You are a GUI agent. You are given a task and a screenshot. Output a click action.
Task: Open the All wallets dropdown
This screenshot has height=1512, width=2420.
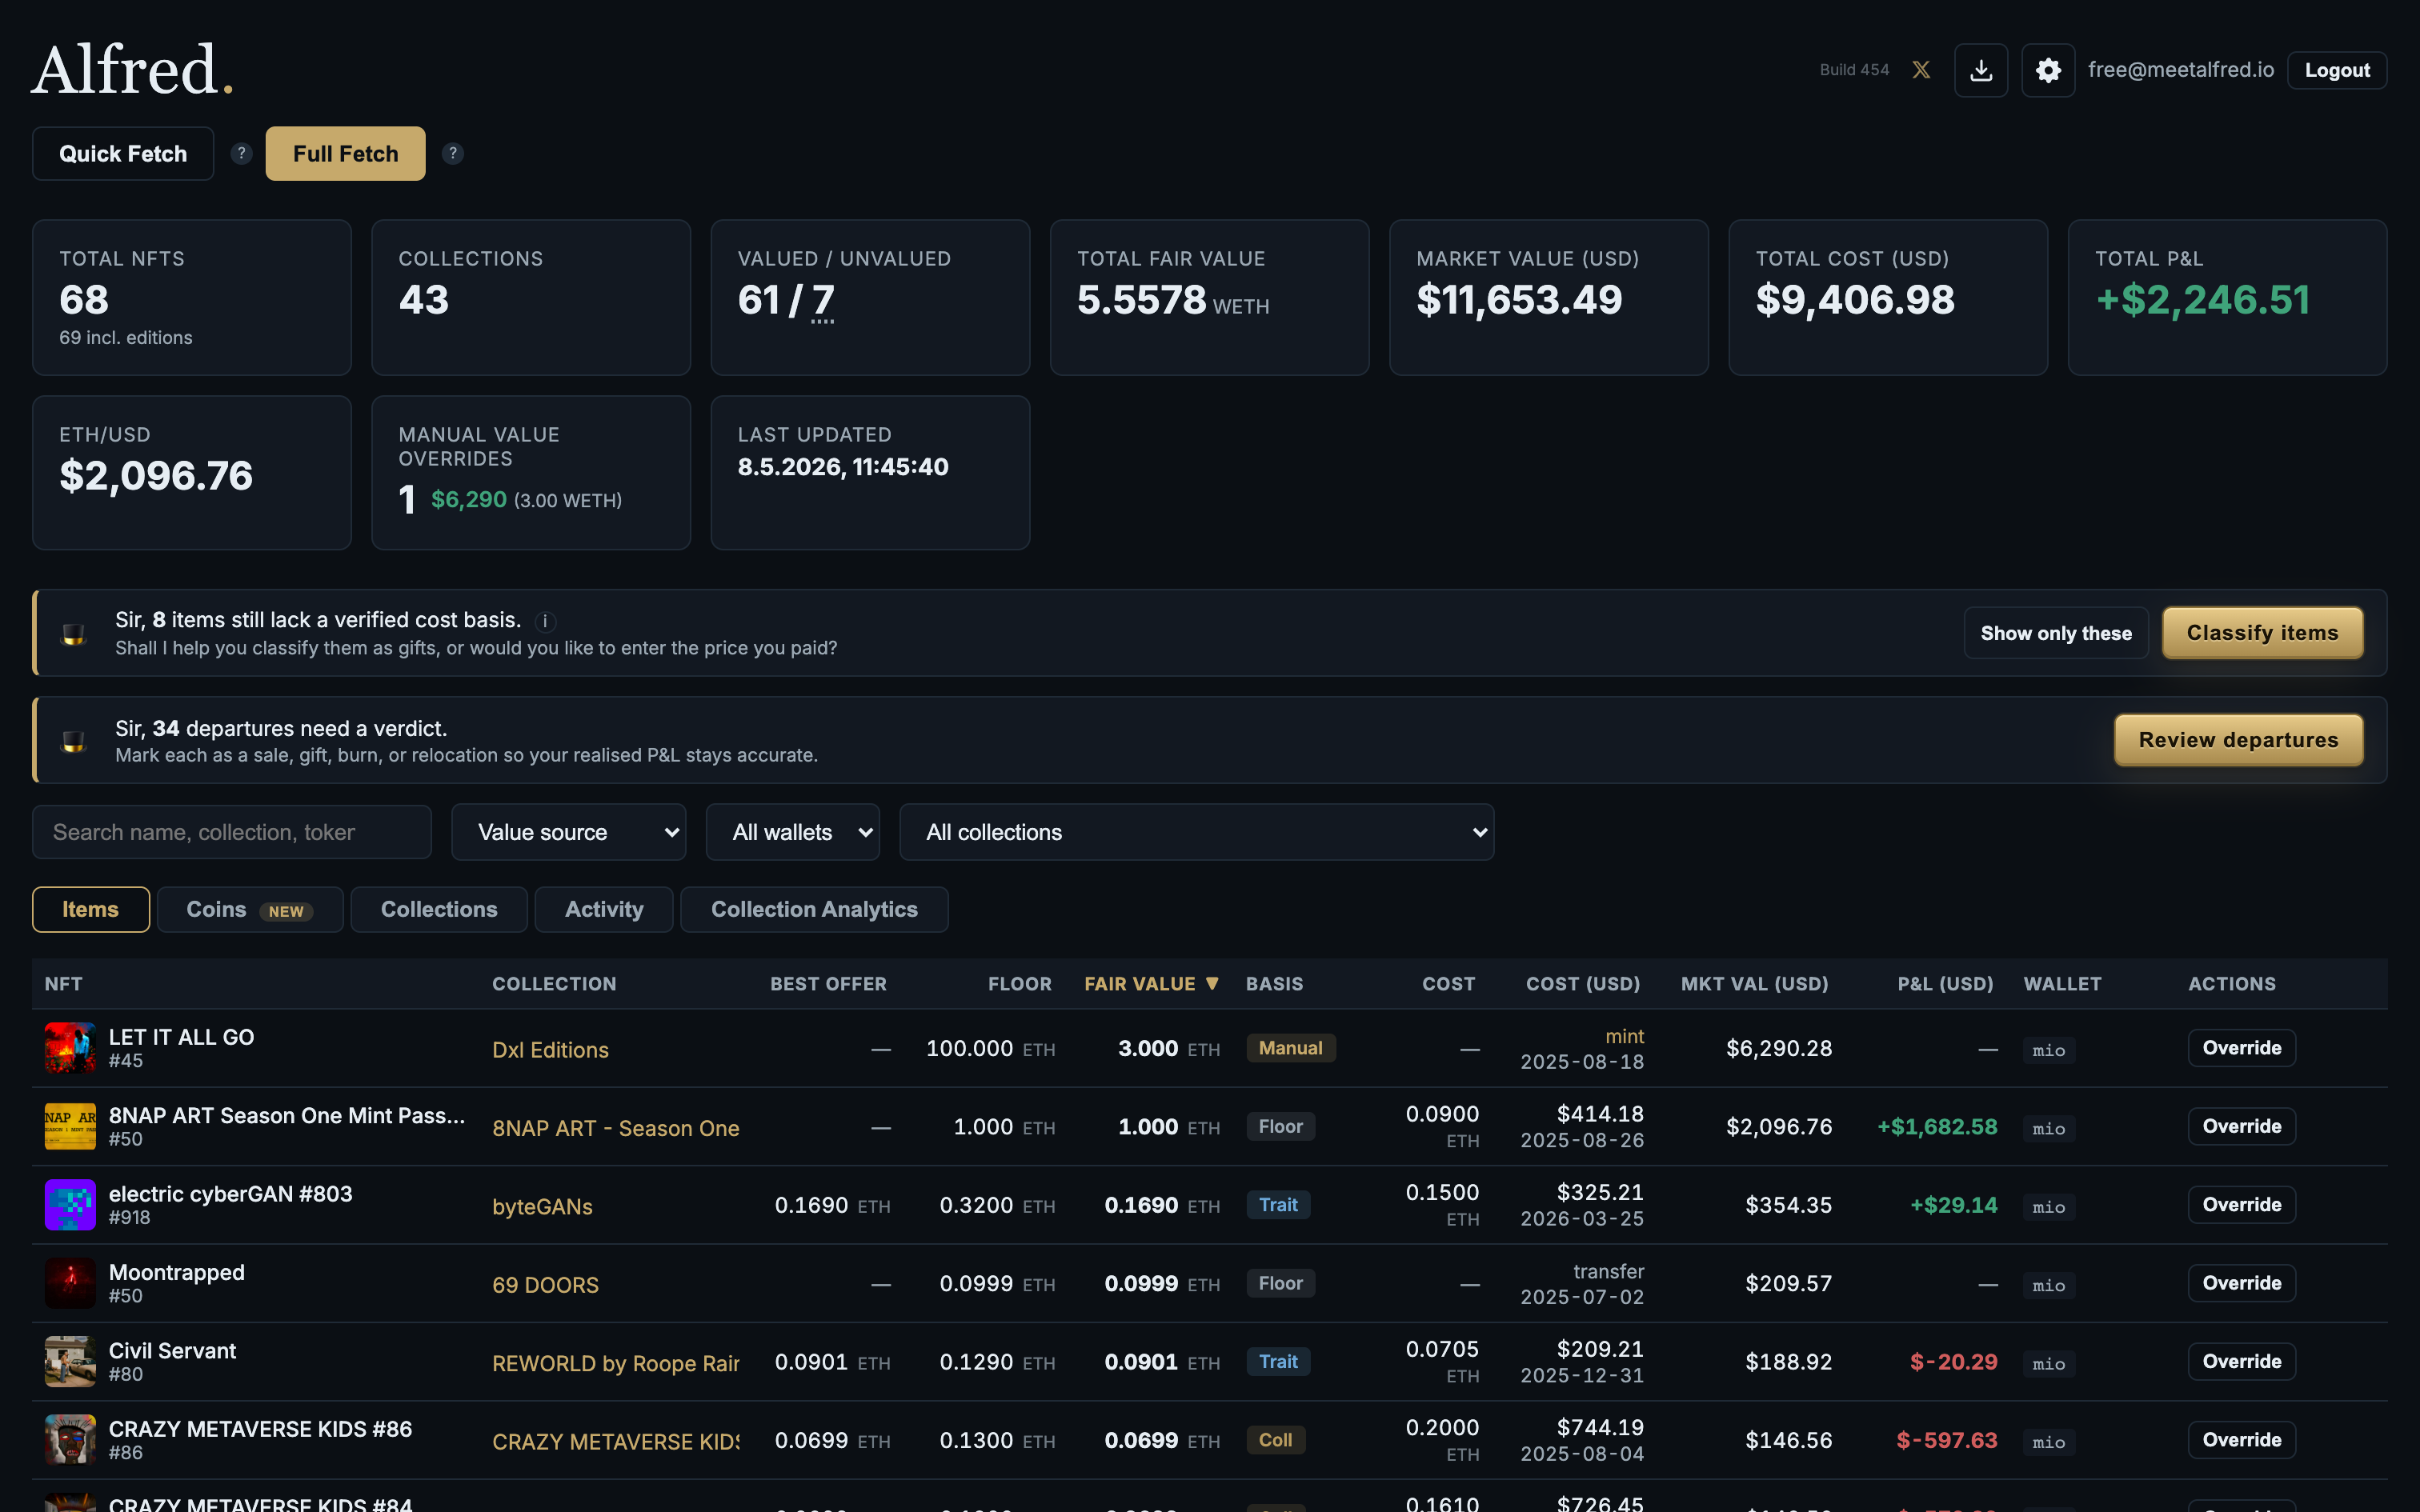(x=793, y=832)
